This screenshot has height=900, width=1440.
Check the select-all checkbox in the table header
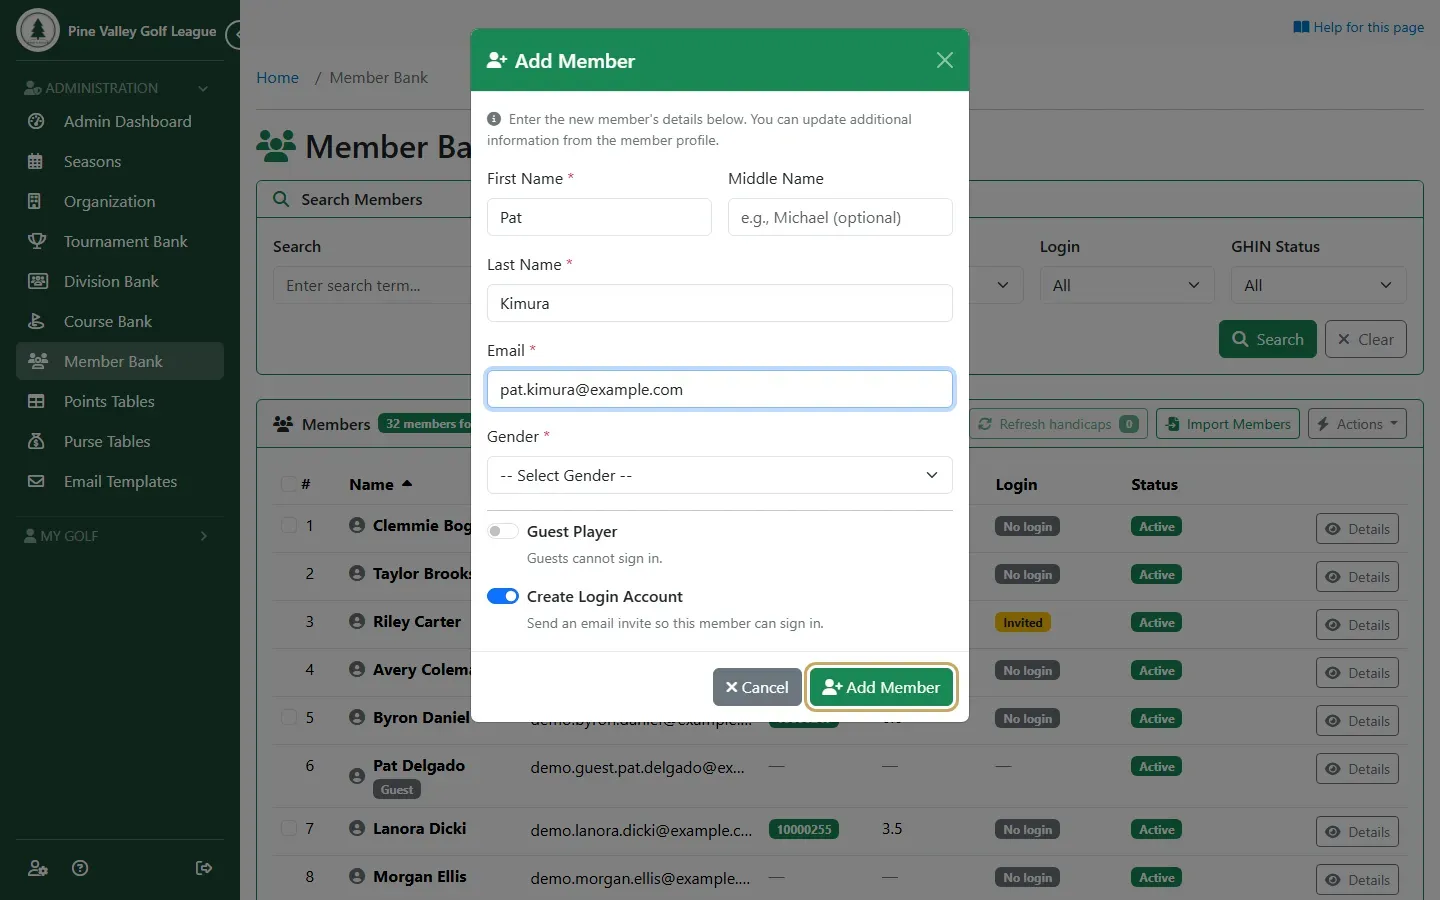[289, 484]
